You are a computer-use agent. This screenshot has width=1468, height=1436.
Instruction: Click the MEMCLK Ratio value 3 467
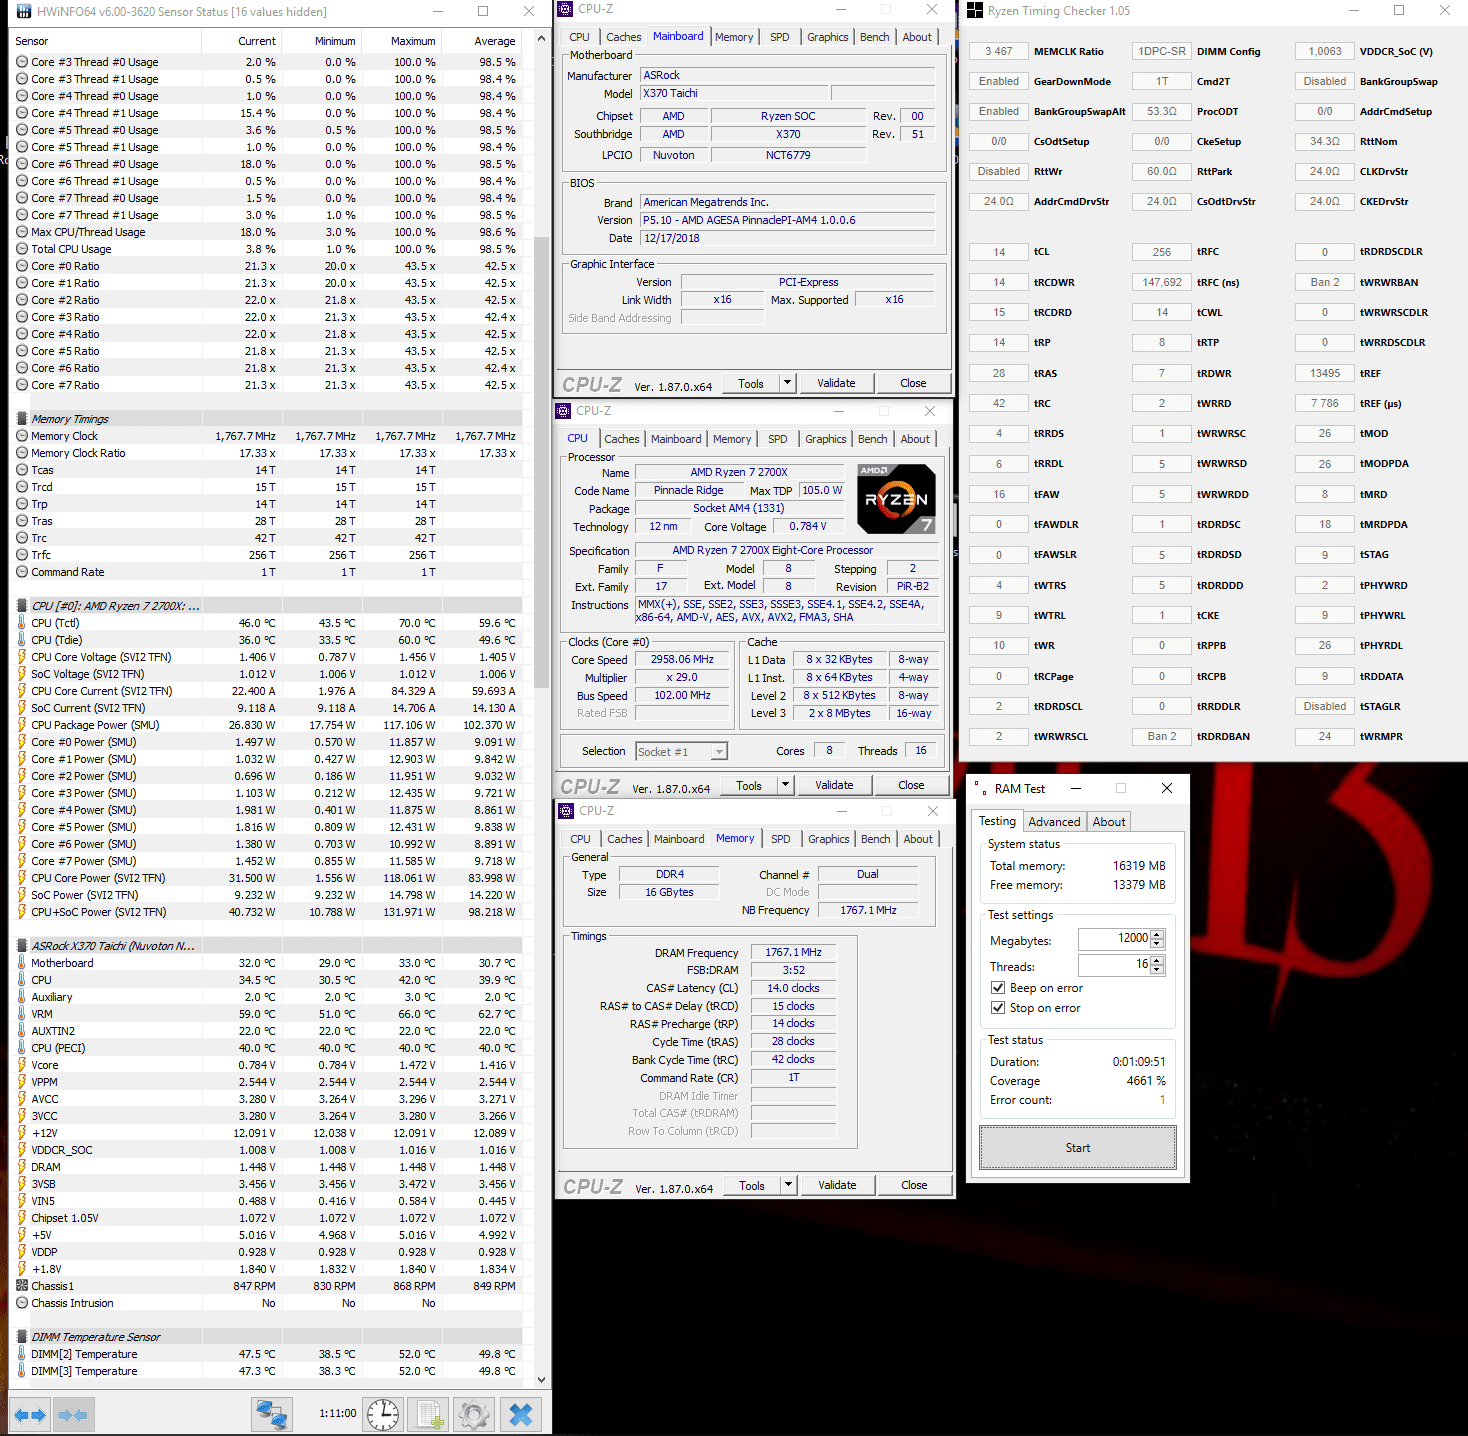pyautogui.click(x=999, y=51)
